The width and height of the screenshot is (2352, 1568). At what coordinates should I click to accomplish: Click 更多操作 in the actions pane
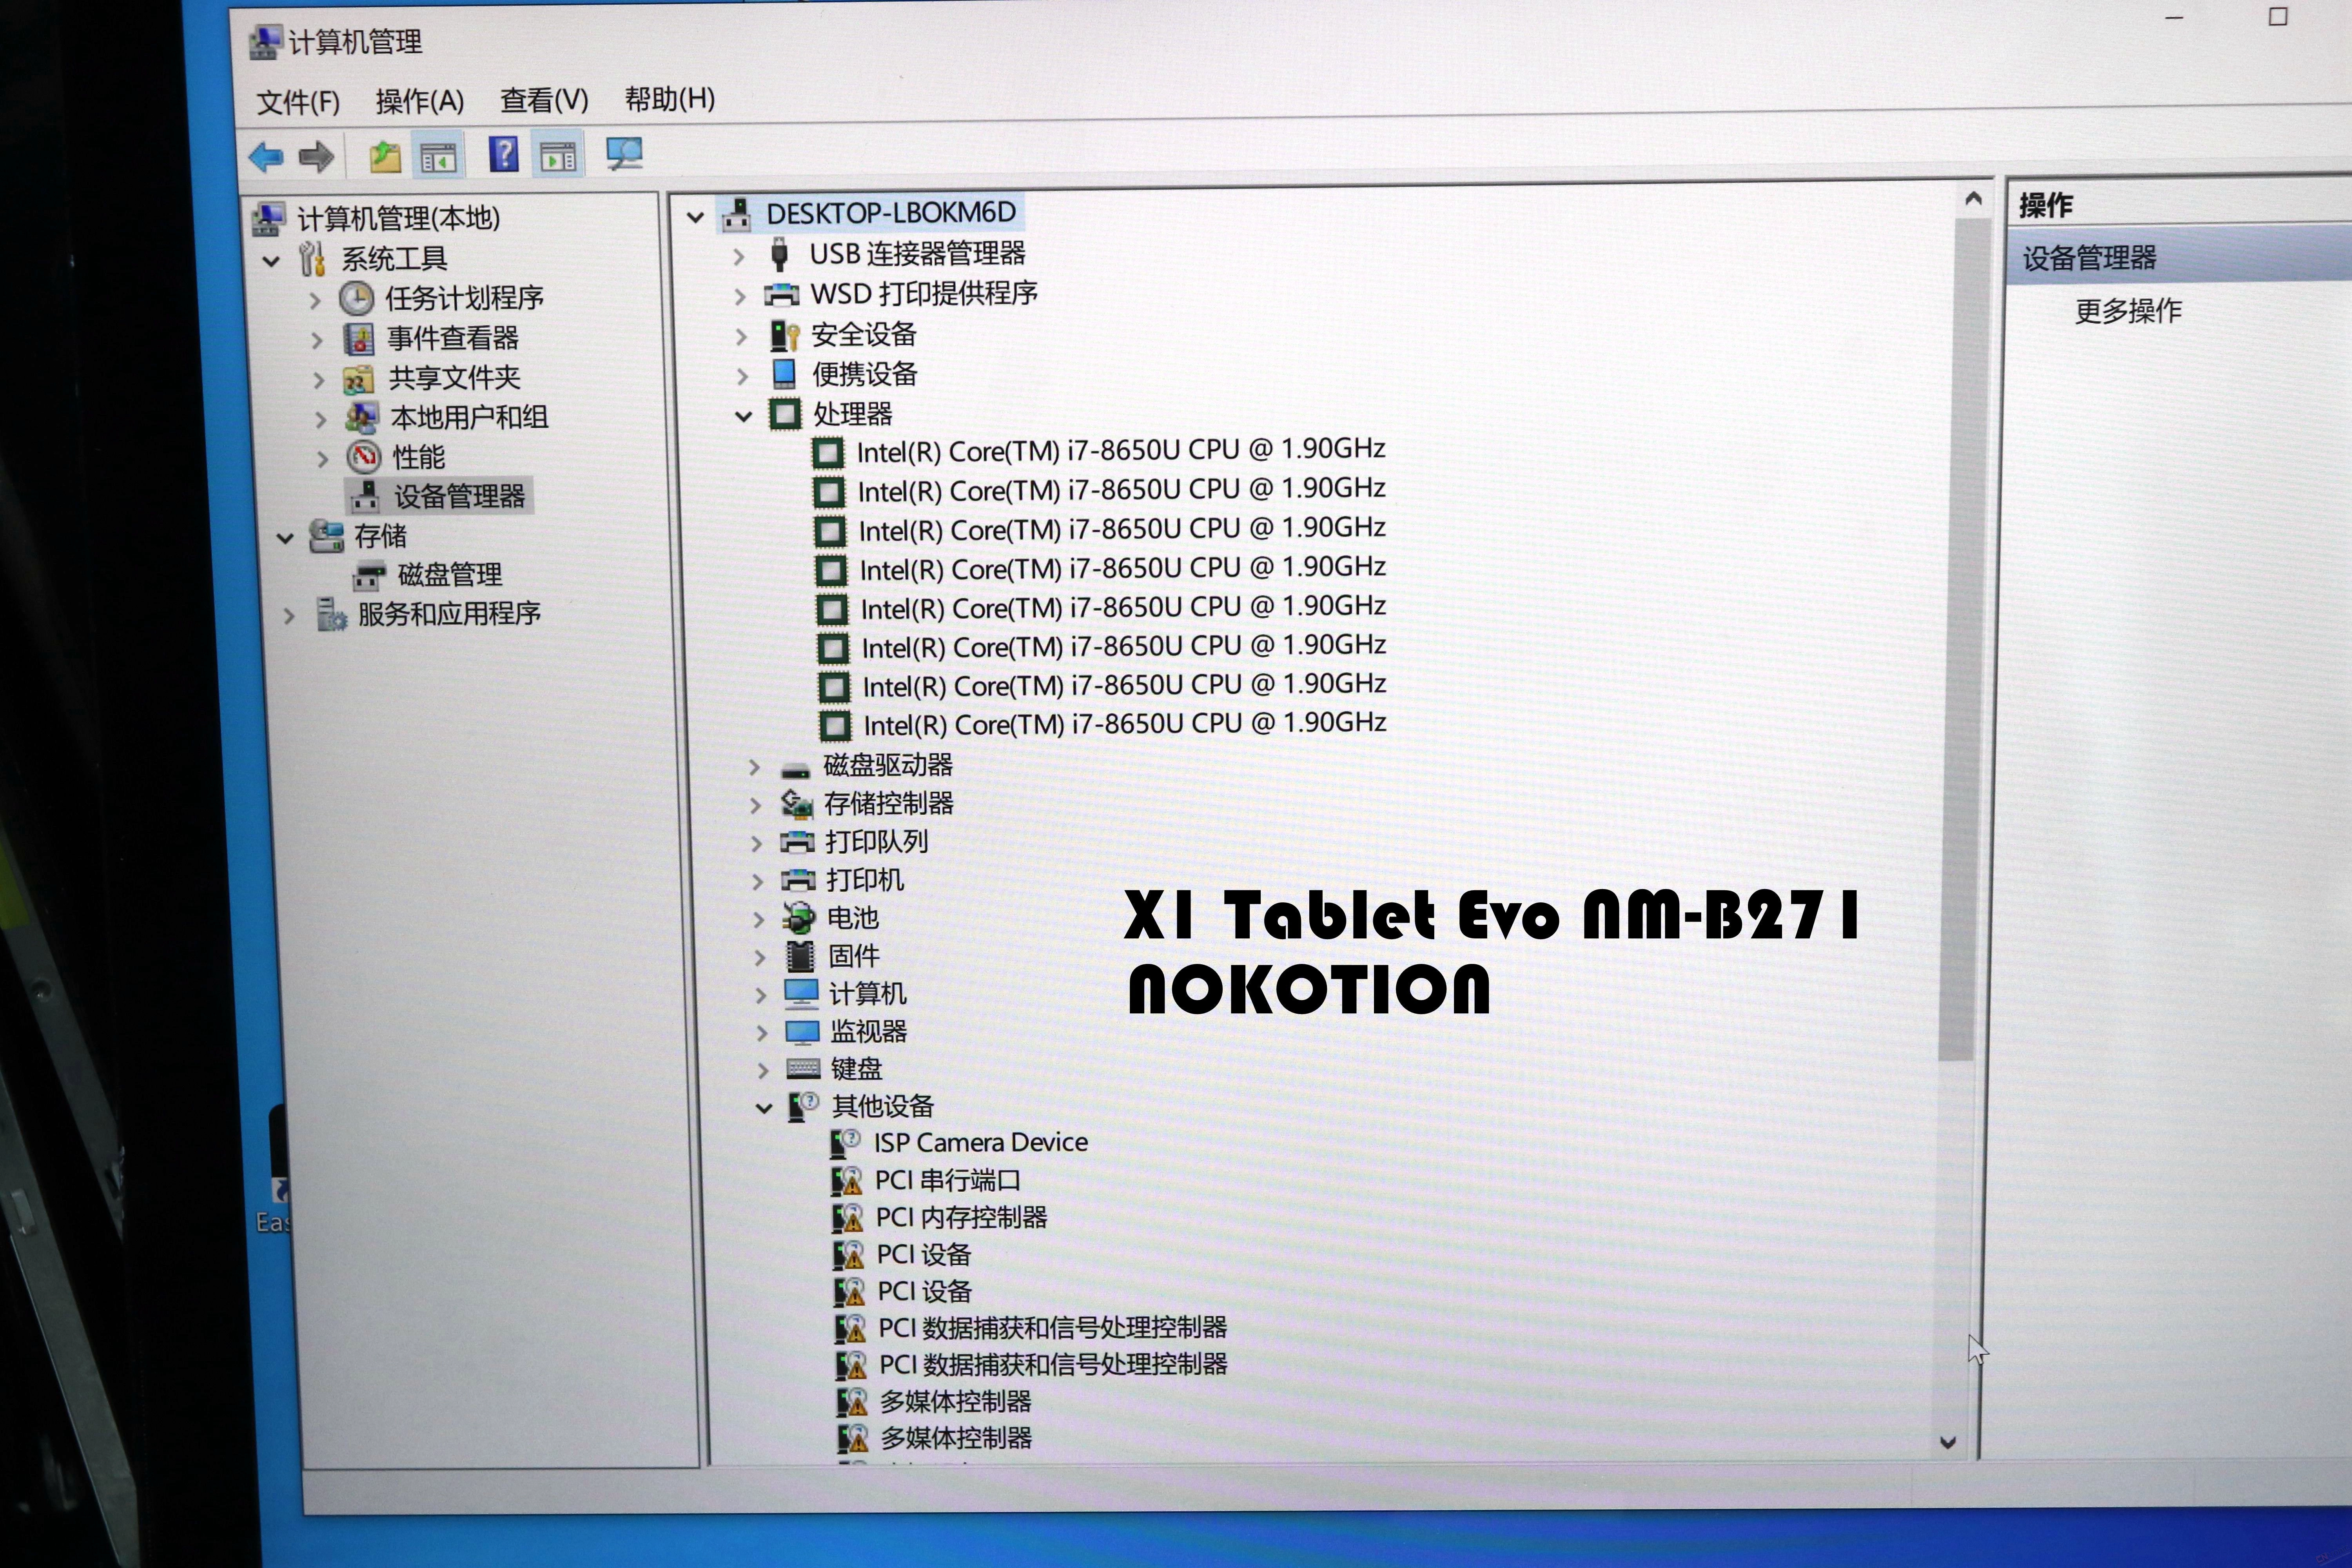point(2128,311)
